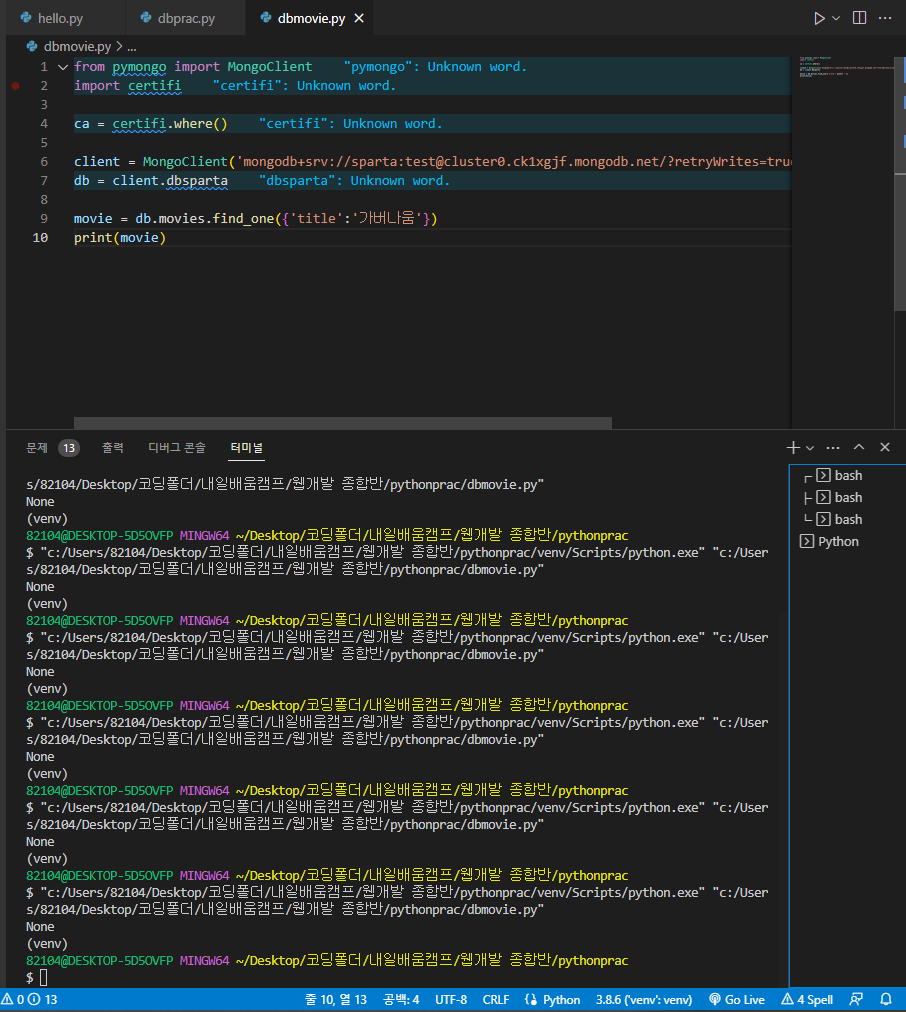Select the first bash terminal
This screenshot has height=1012, width=906.
click(x=847, y=476)
